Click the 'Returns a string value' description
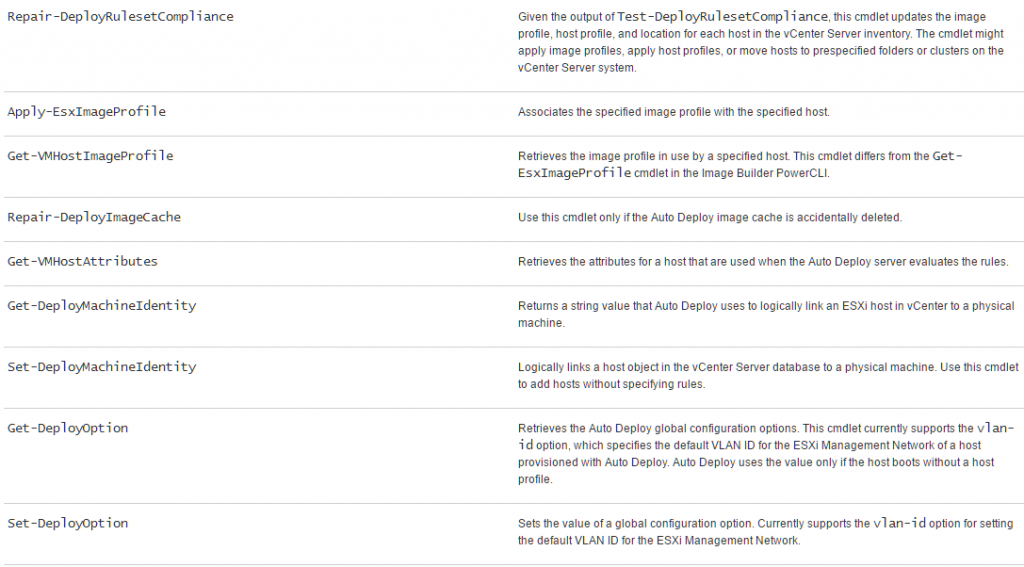The height and width of the screenshot is (567, 1024). pos(766,314)
